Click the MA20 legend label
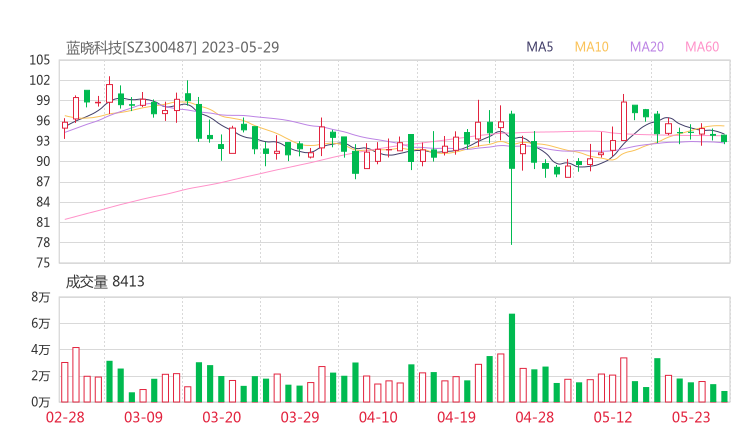This screenshot has width=740, height=440. [647, 47]
